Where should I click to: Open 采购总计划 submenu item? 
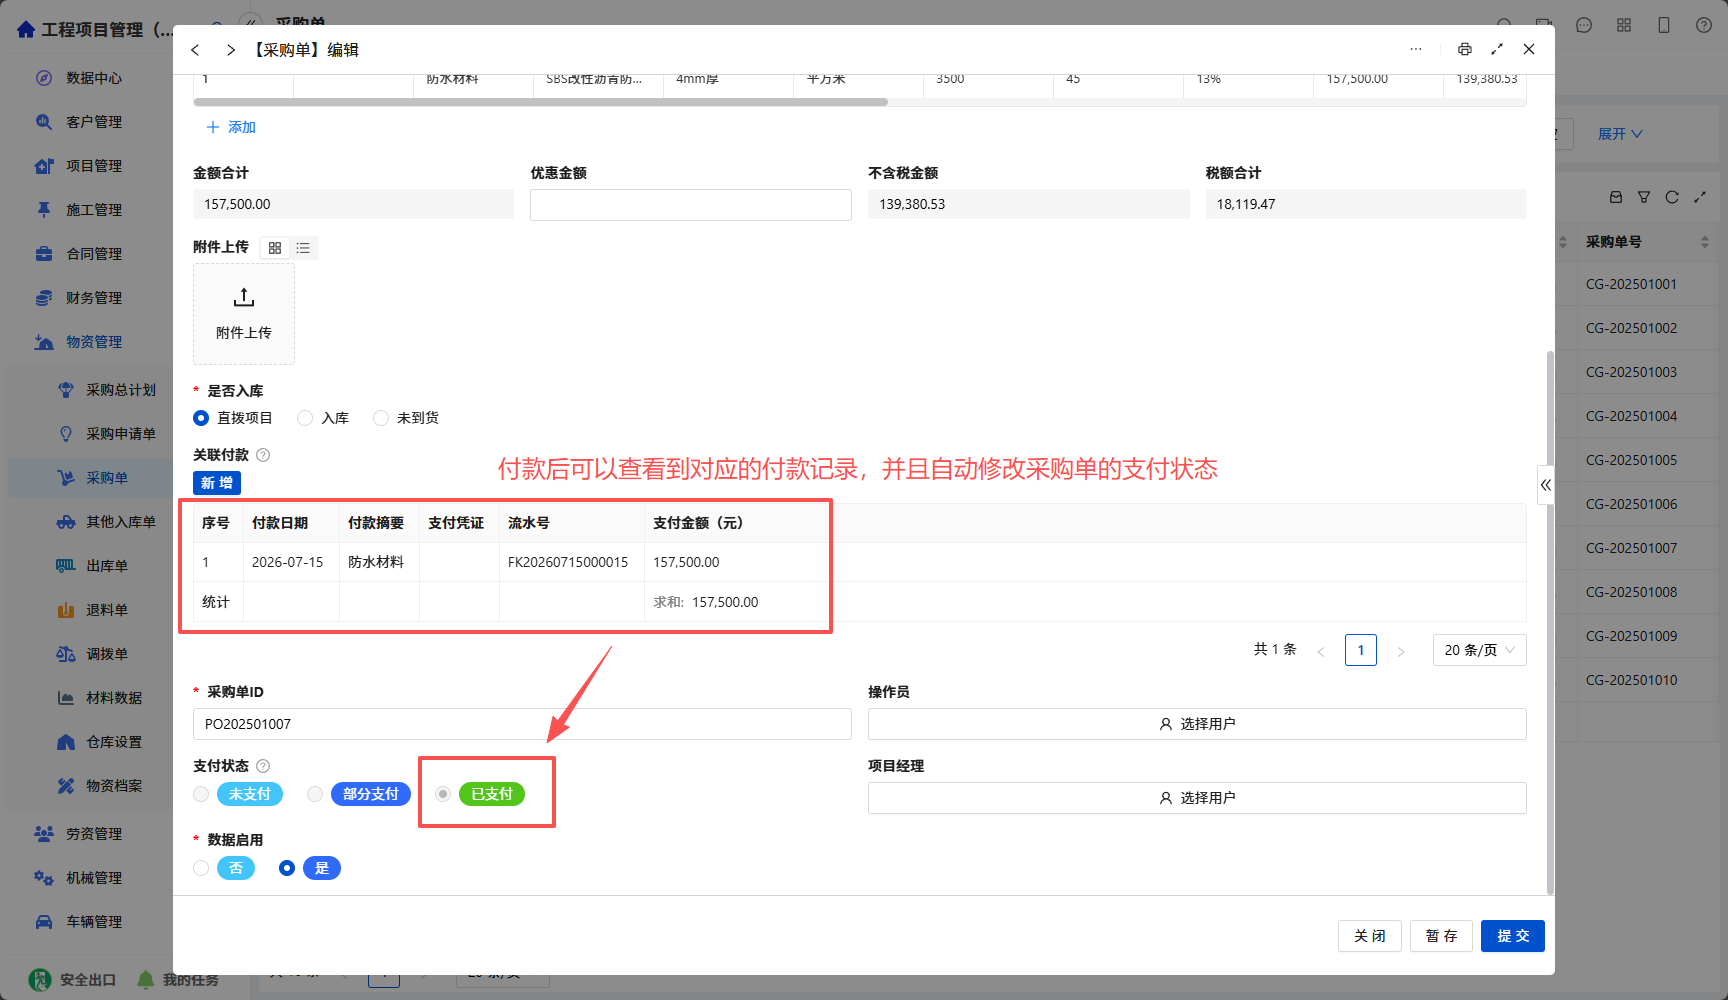[x=120, y=390]
